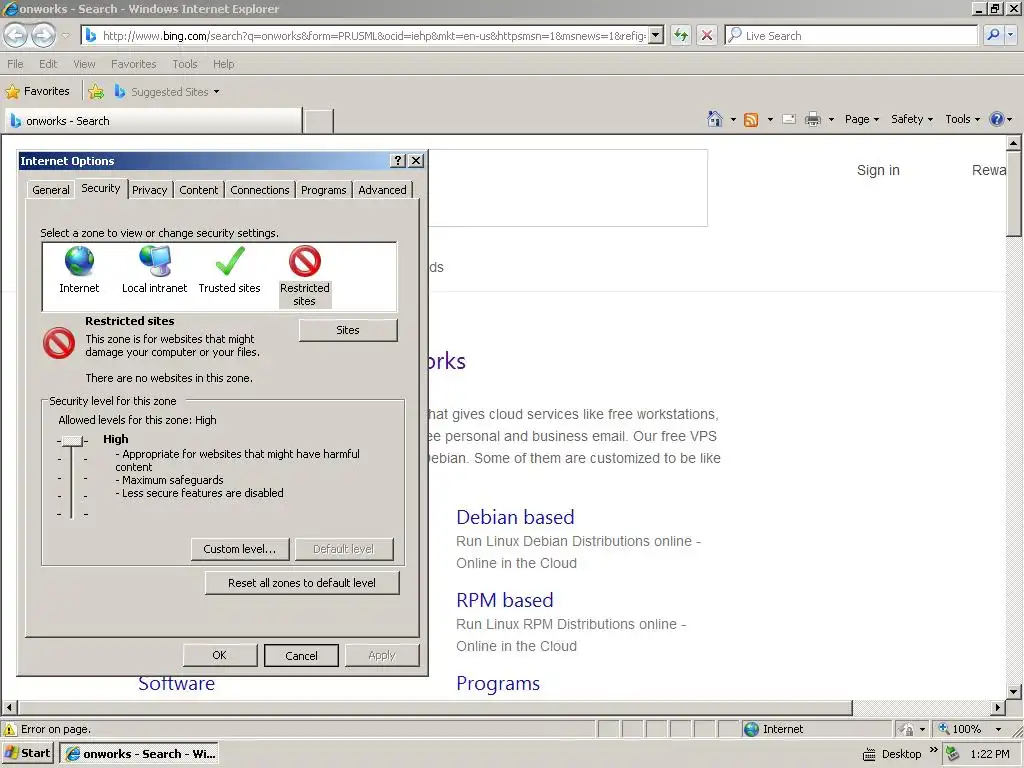Click the Desktop toolbar keyboard icon

(869, 754)
